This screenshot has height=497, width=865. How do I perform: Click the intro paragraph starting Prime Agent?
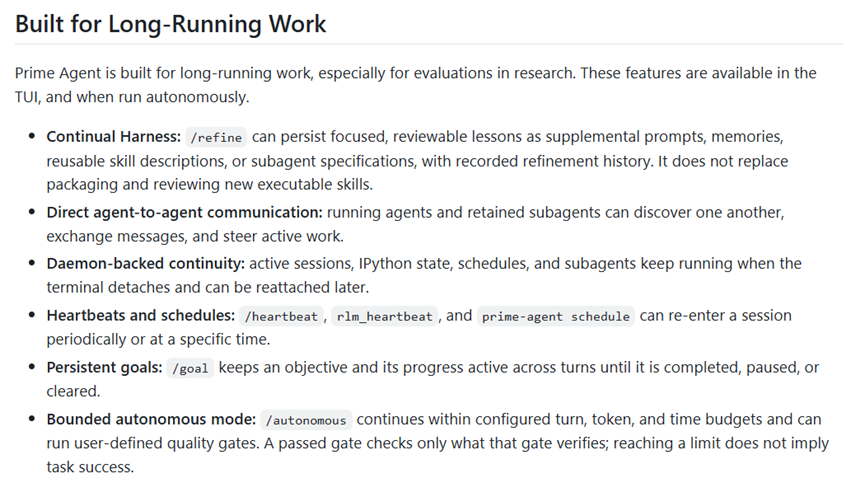[415, 85]
